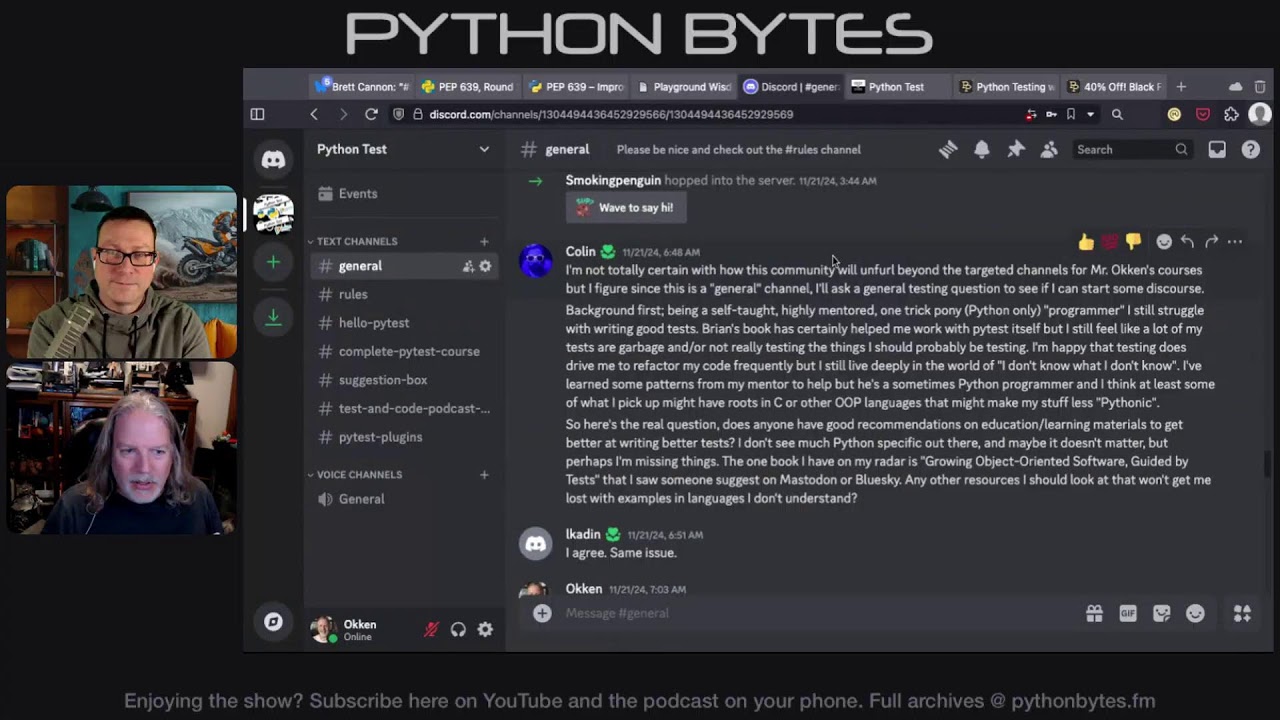Open add reaction smiley on Colin's message
Screen dimensions: 1280x720
(x=1164, y=242)
